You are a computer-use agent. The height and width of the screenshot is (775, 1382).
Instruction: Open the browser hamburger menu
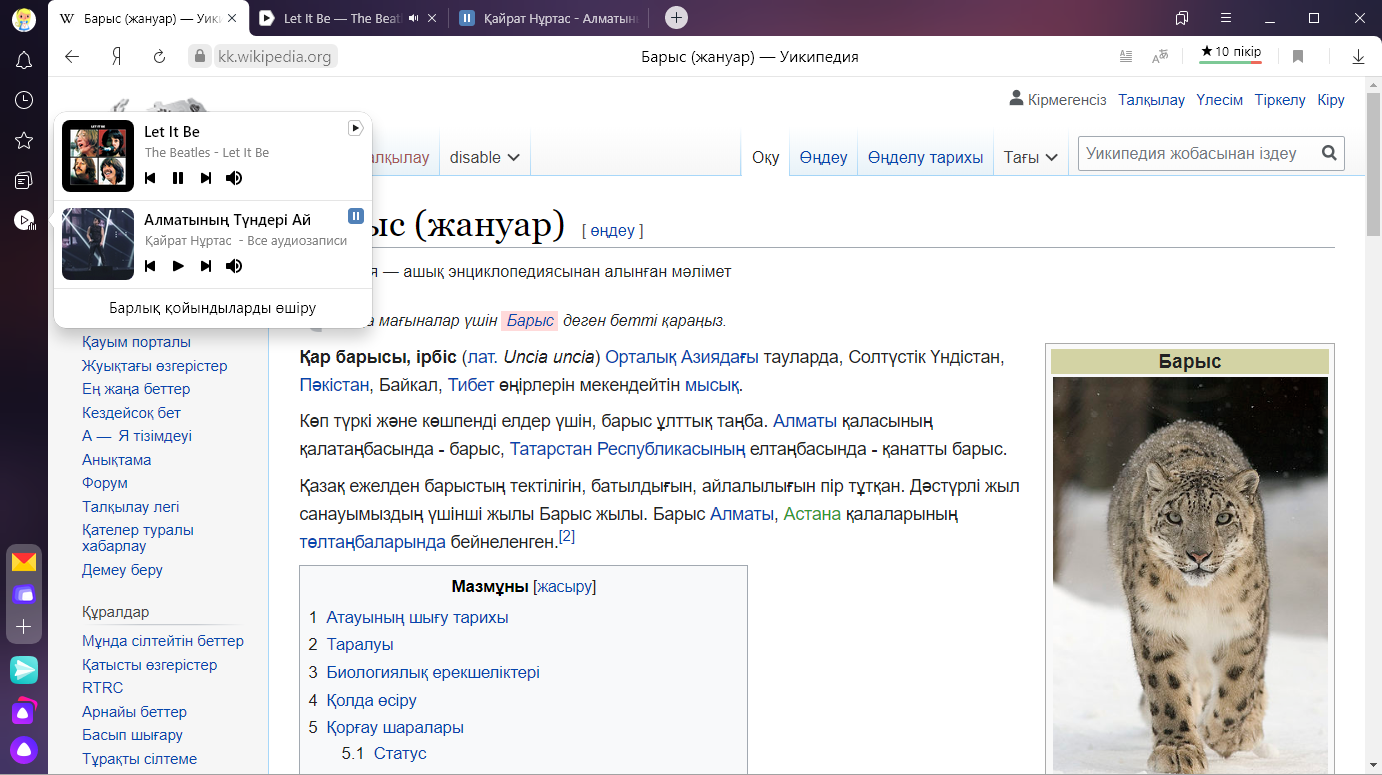point(1226,18)
